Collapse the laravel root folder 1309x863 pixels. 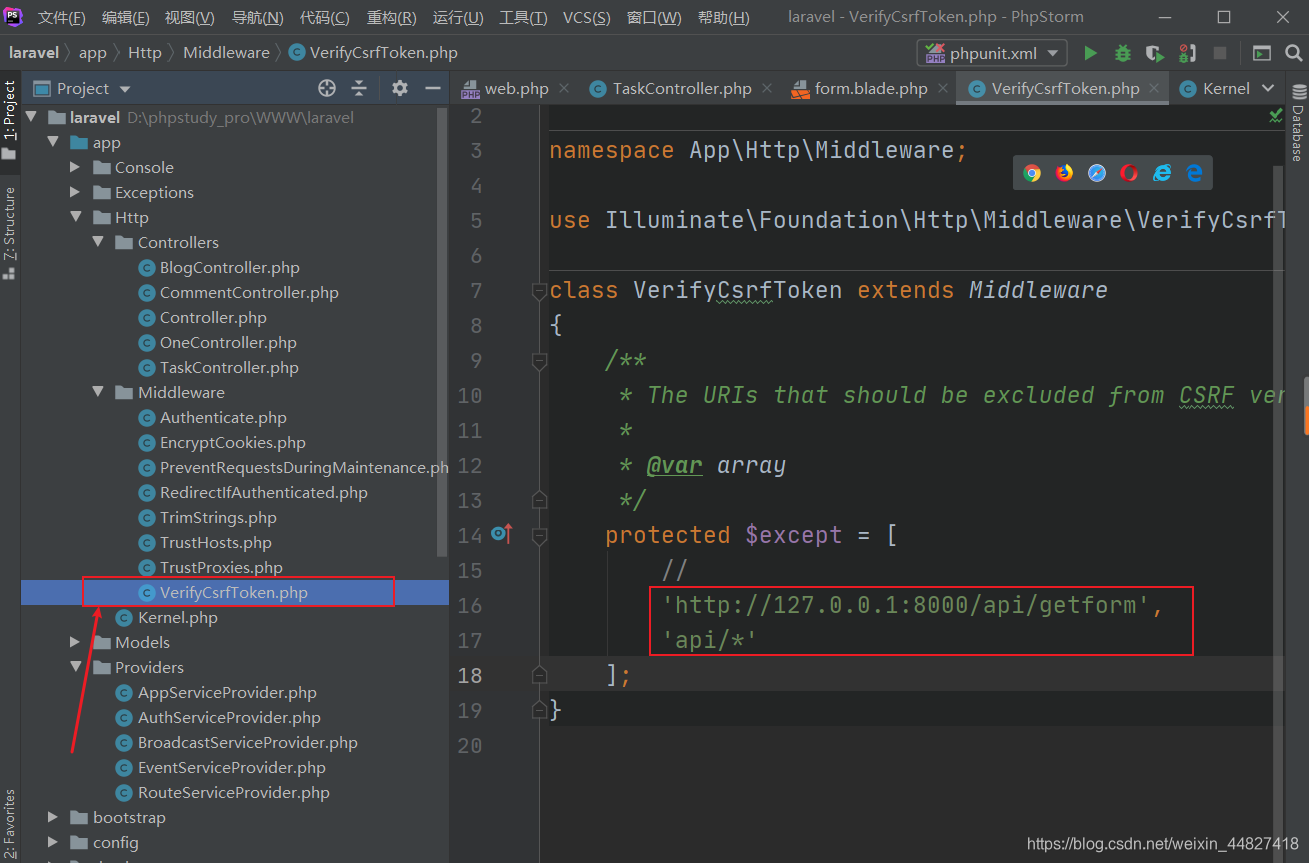pyautogui.click(x=31, y=117)
